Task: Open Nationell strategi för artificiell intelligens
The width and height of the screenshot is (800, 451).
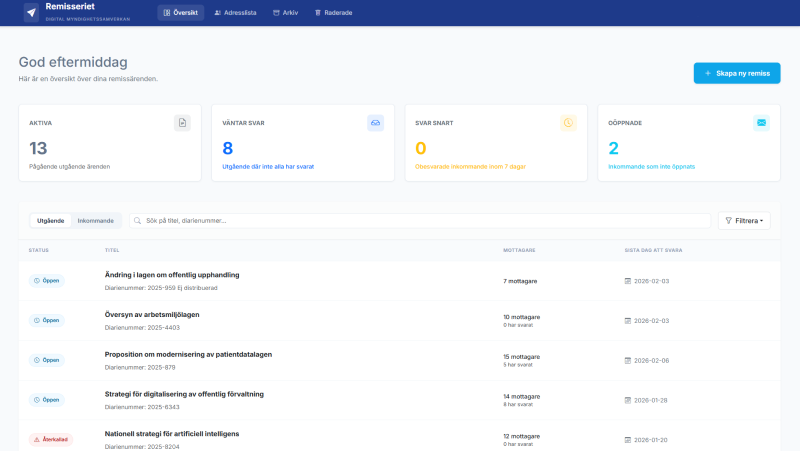Action: (172, 433)
